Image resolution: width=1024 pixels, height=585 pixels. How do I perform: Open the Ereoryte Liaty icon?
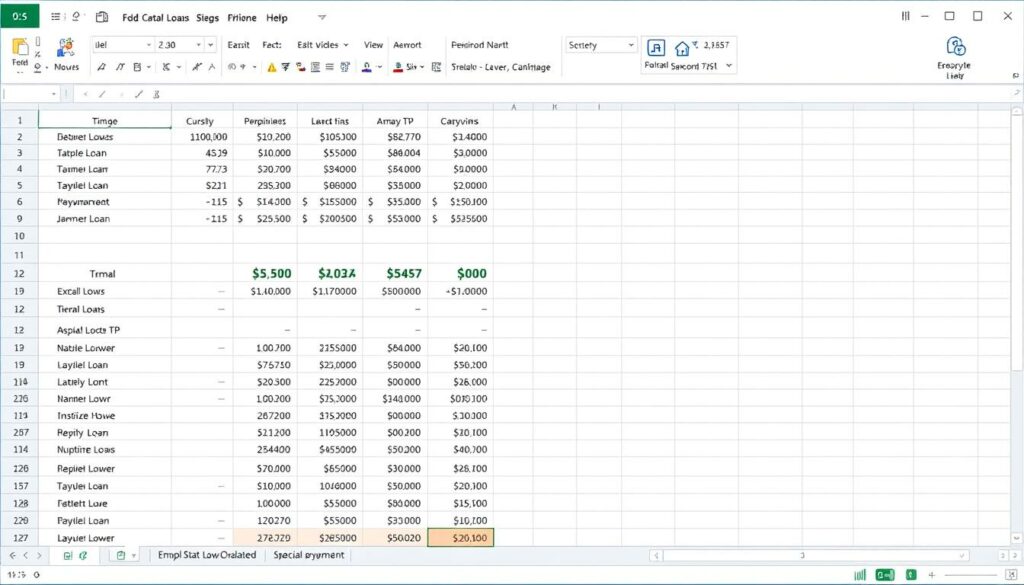click(x=955, y=46)
